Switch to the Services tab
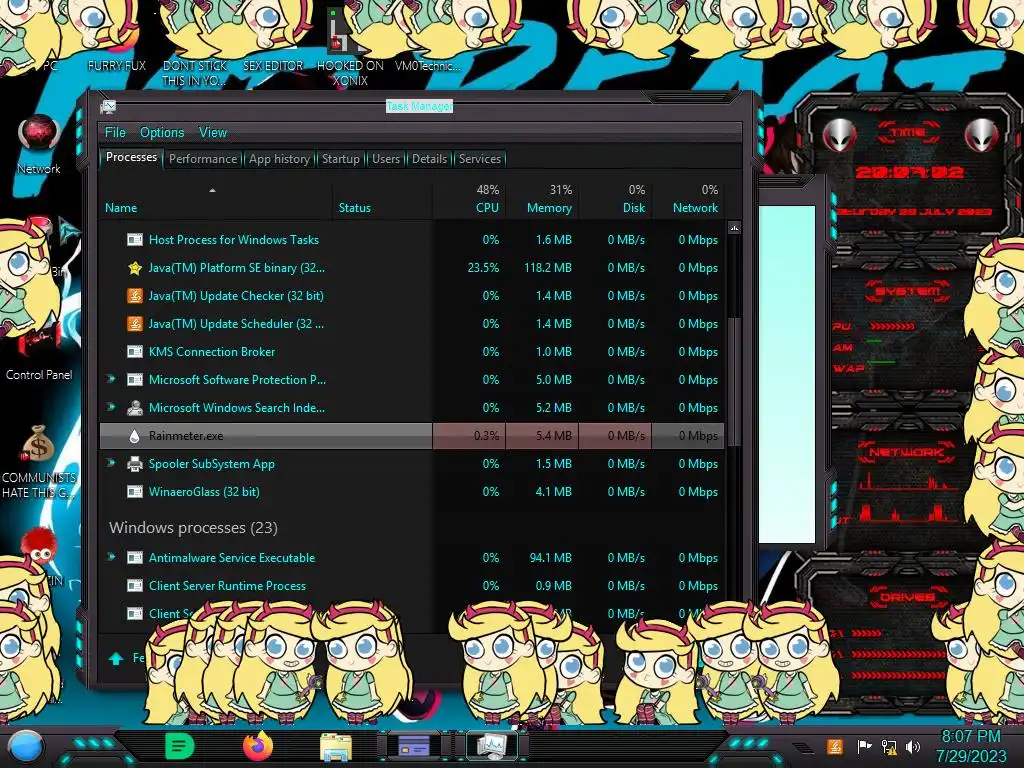 pyautogui.click(x=479, y=159)
